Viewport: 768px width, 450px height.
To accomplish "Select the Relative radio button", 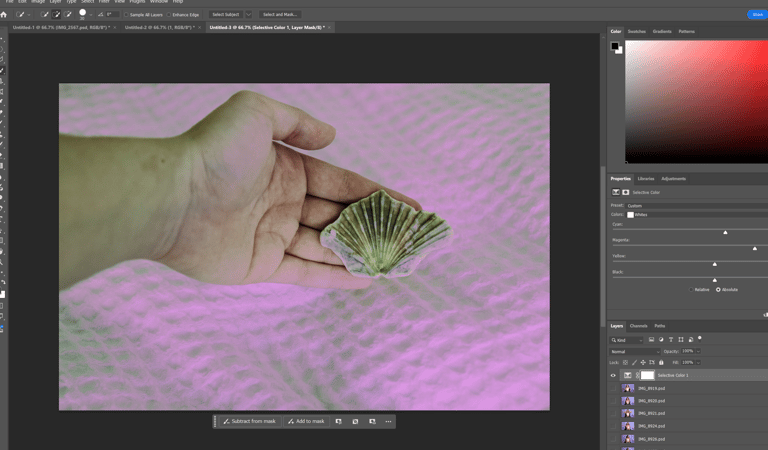I will click(x=690, y=289).
